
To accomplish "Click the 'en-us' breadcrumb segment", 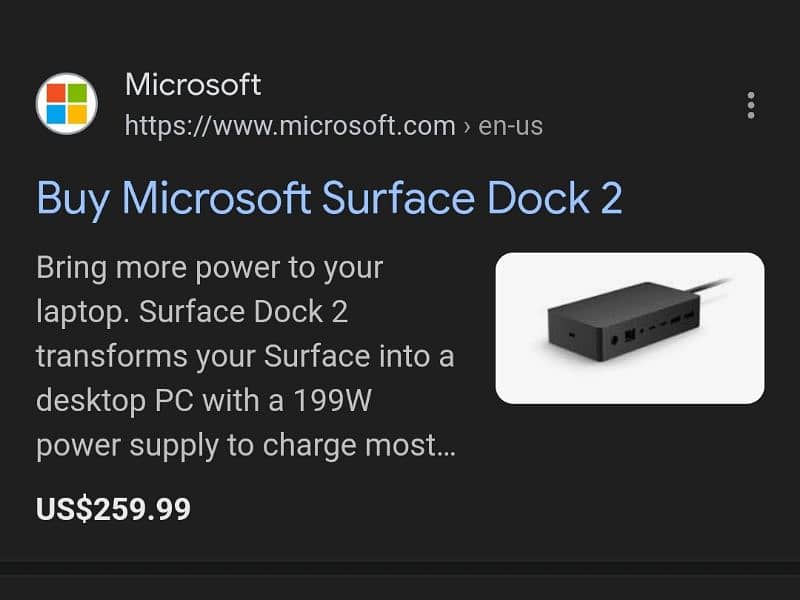I will click(x=511, y=127).
